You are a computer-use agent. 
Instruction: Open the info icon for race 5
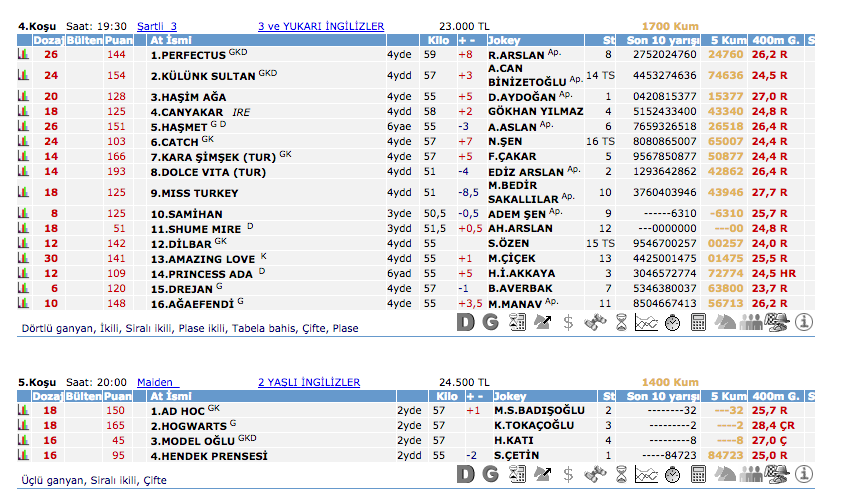pos(804,474)
